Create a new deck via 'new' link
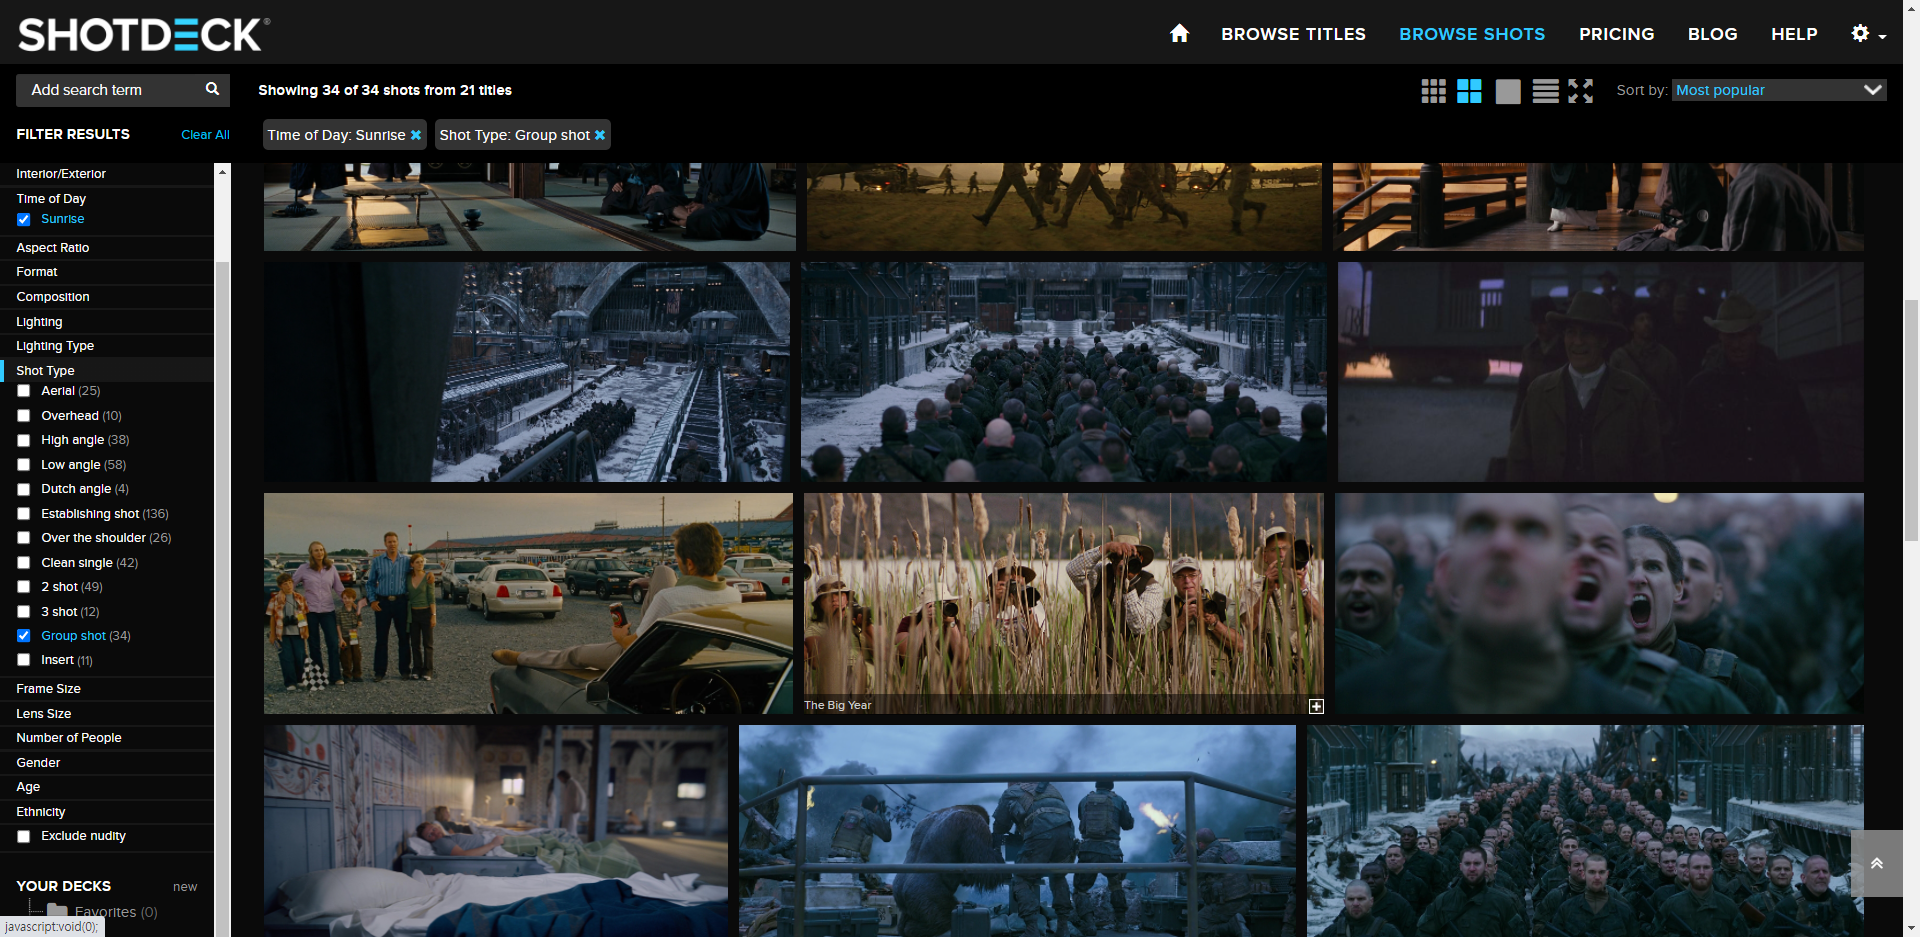Viewport: 1920px width, 937px height. tap(185, 887)
